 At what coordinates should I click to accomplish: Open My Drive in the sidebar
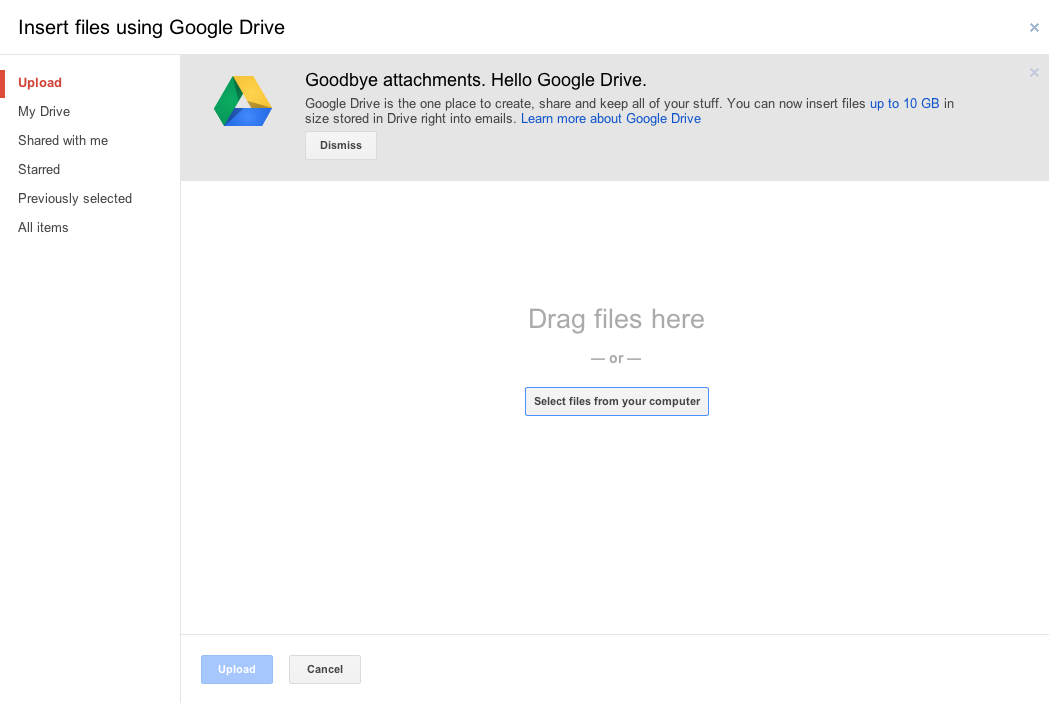44,112
